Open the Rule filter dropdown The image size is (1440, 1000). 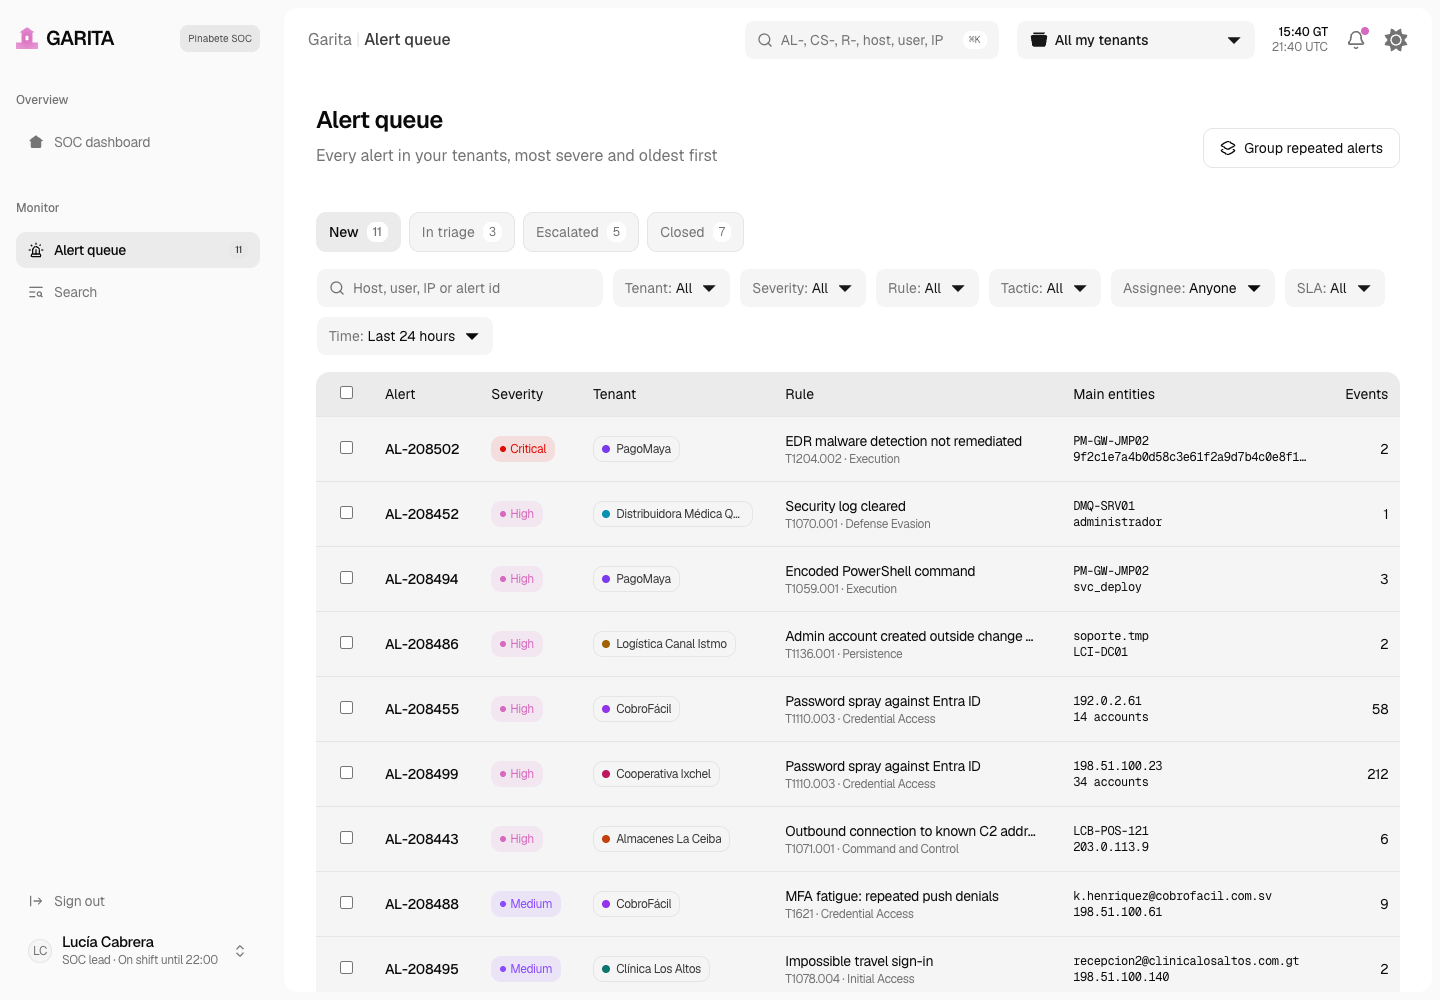point(927,288)
